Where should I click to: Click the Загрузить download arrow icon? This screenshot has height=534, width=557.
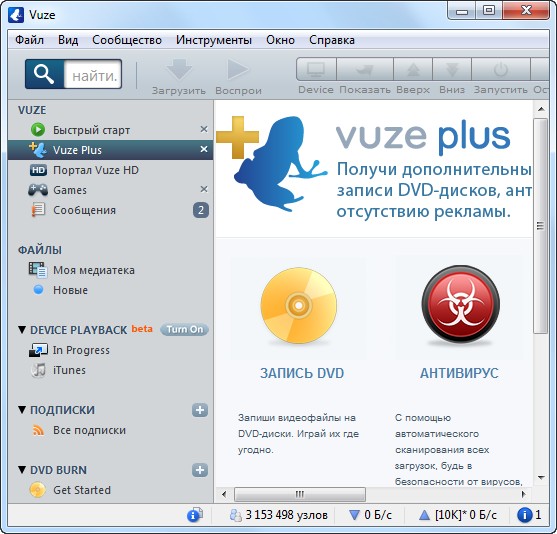coord(179,69)
